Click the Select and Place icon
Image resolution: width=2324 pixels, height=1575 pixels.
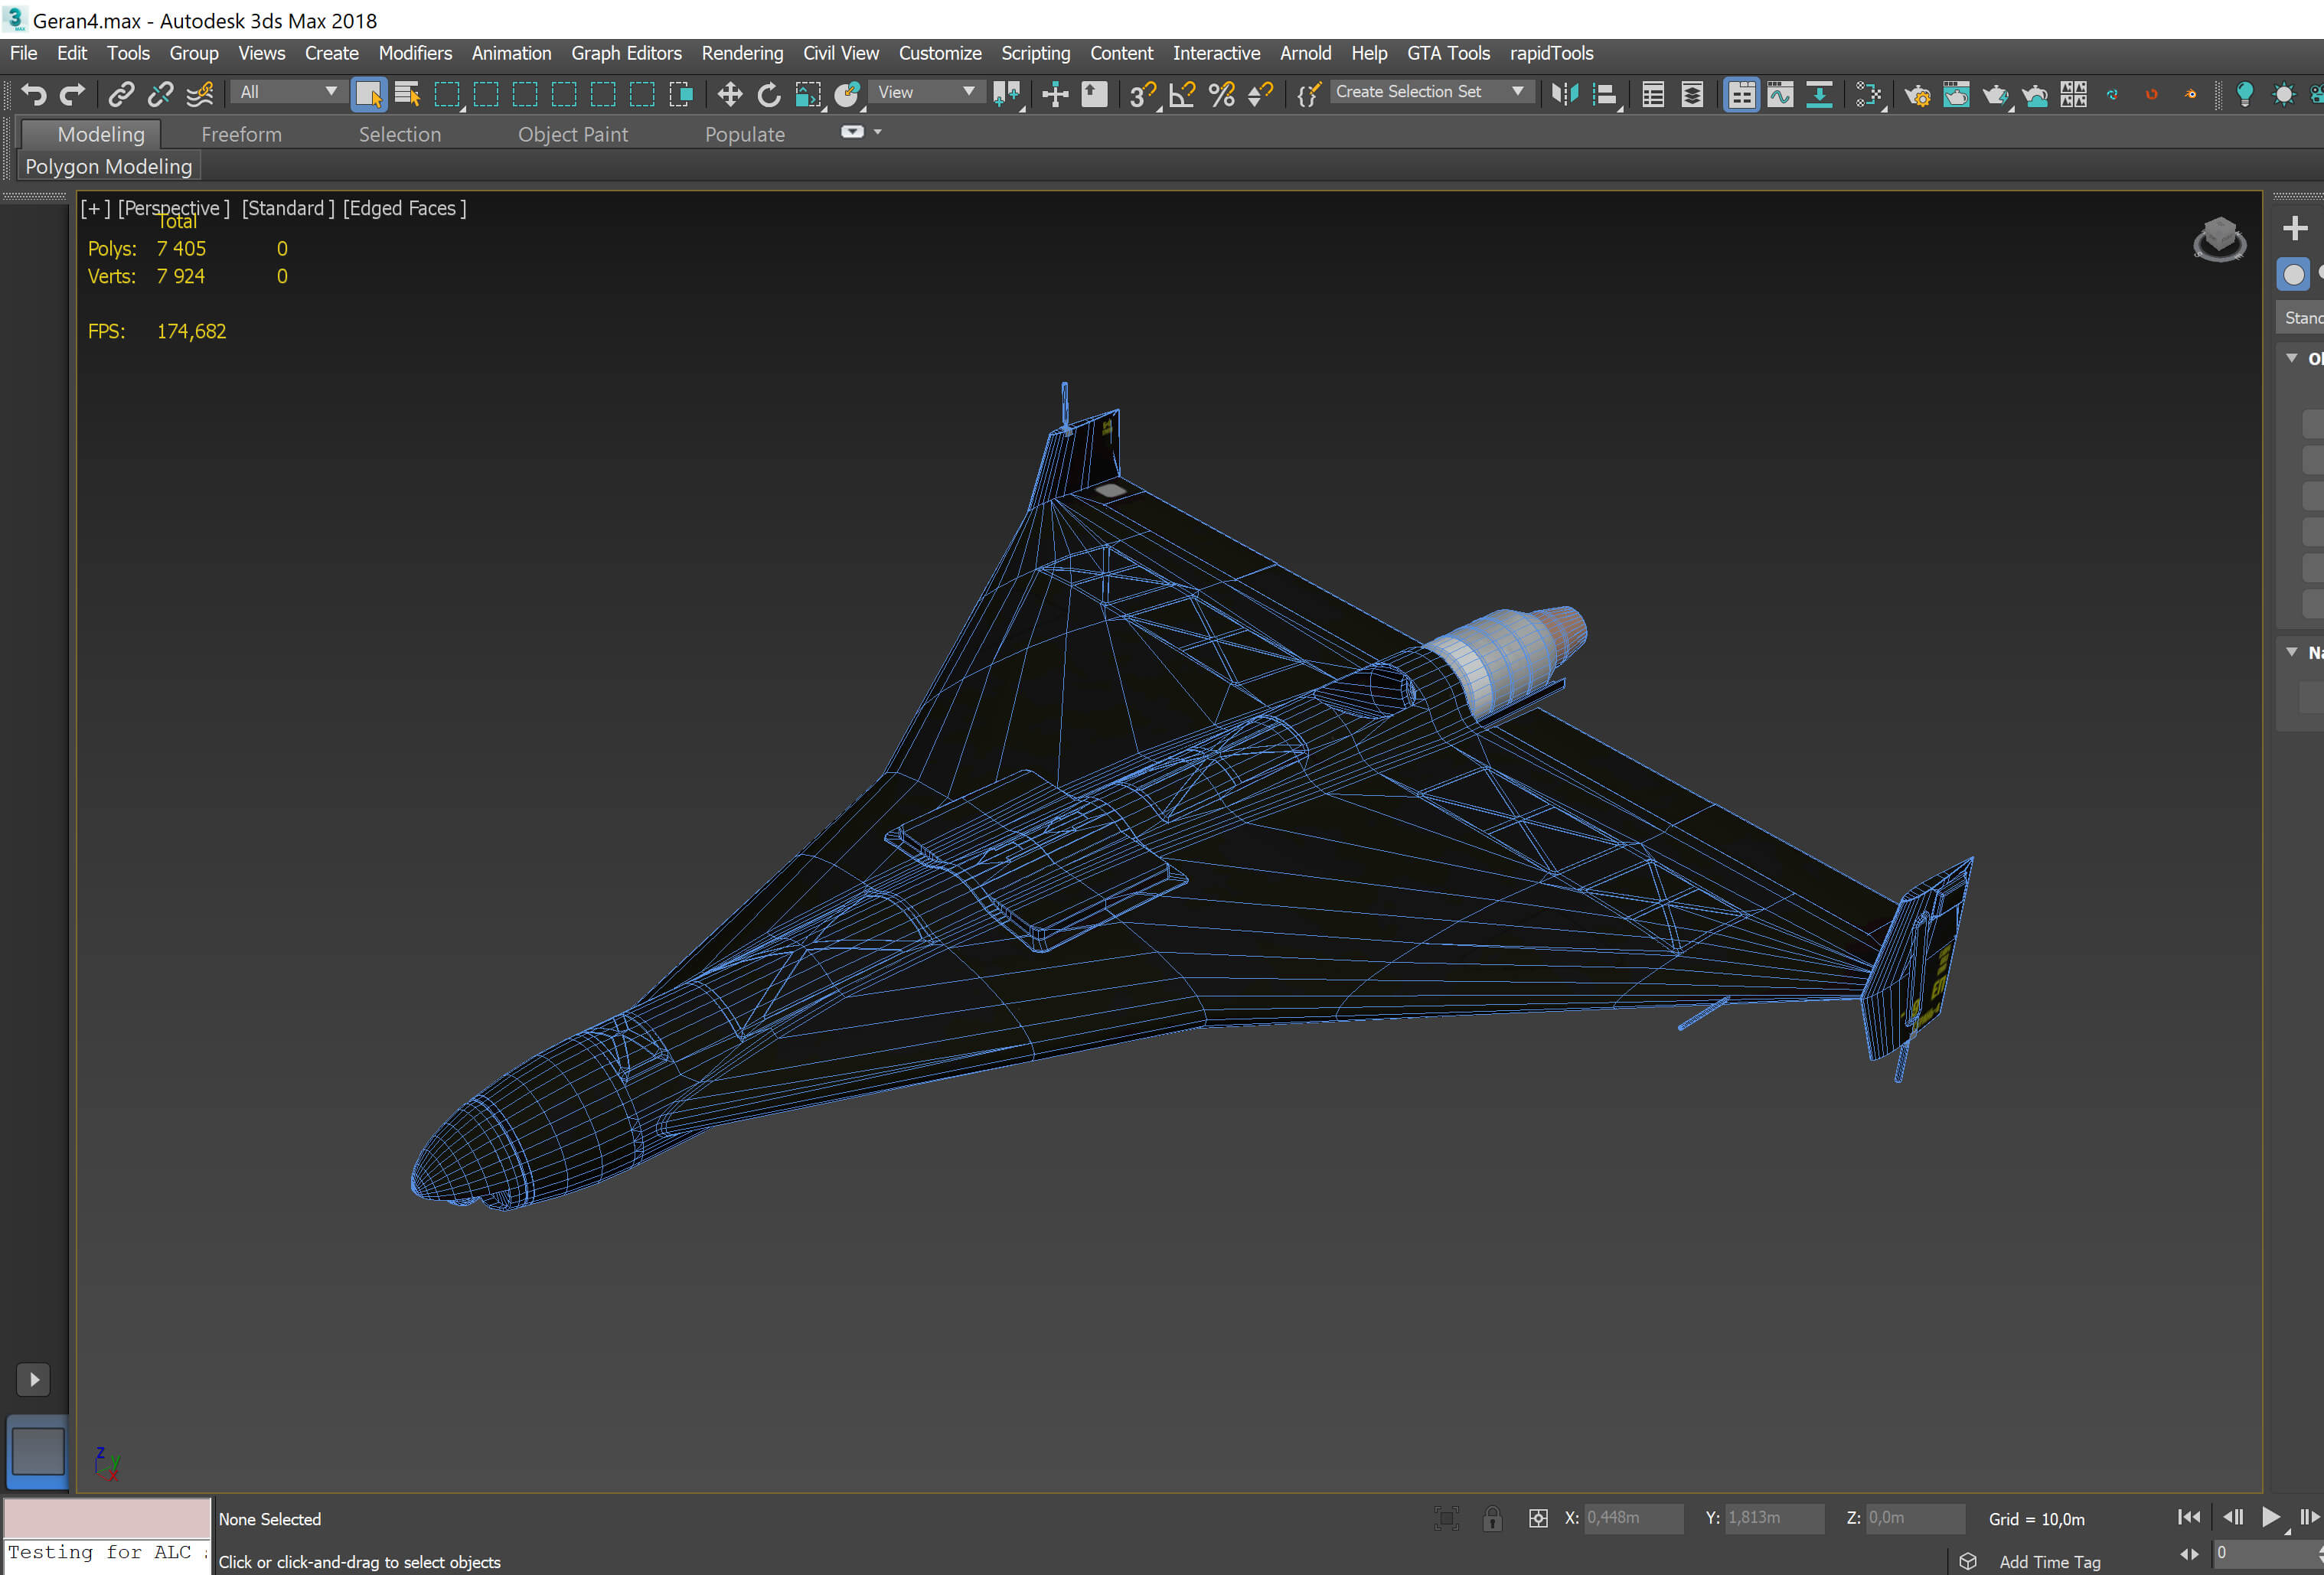847,94
